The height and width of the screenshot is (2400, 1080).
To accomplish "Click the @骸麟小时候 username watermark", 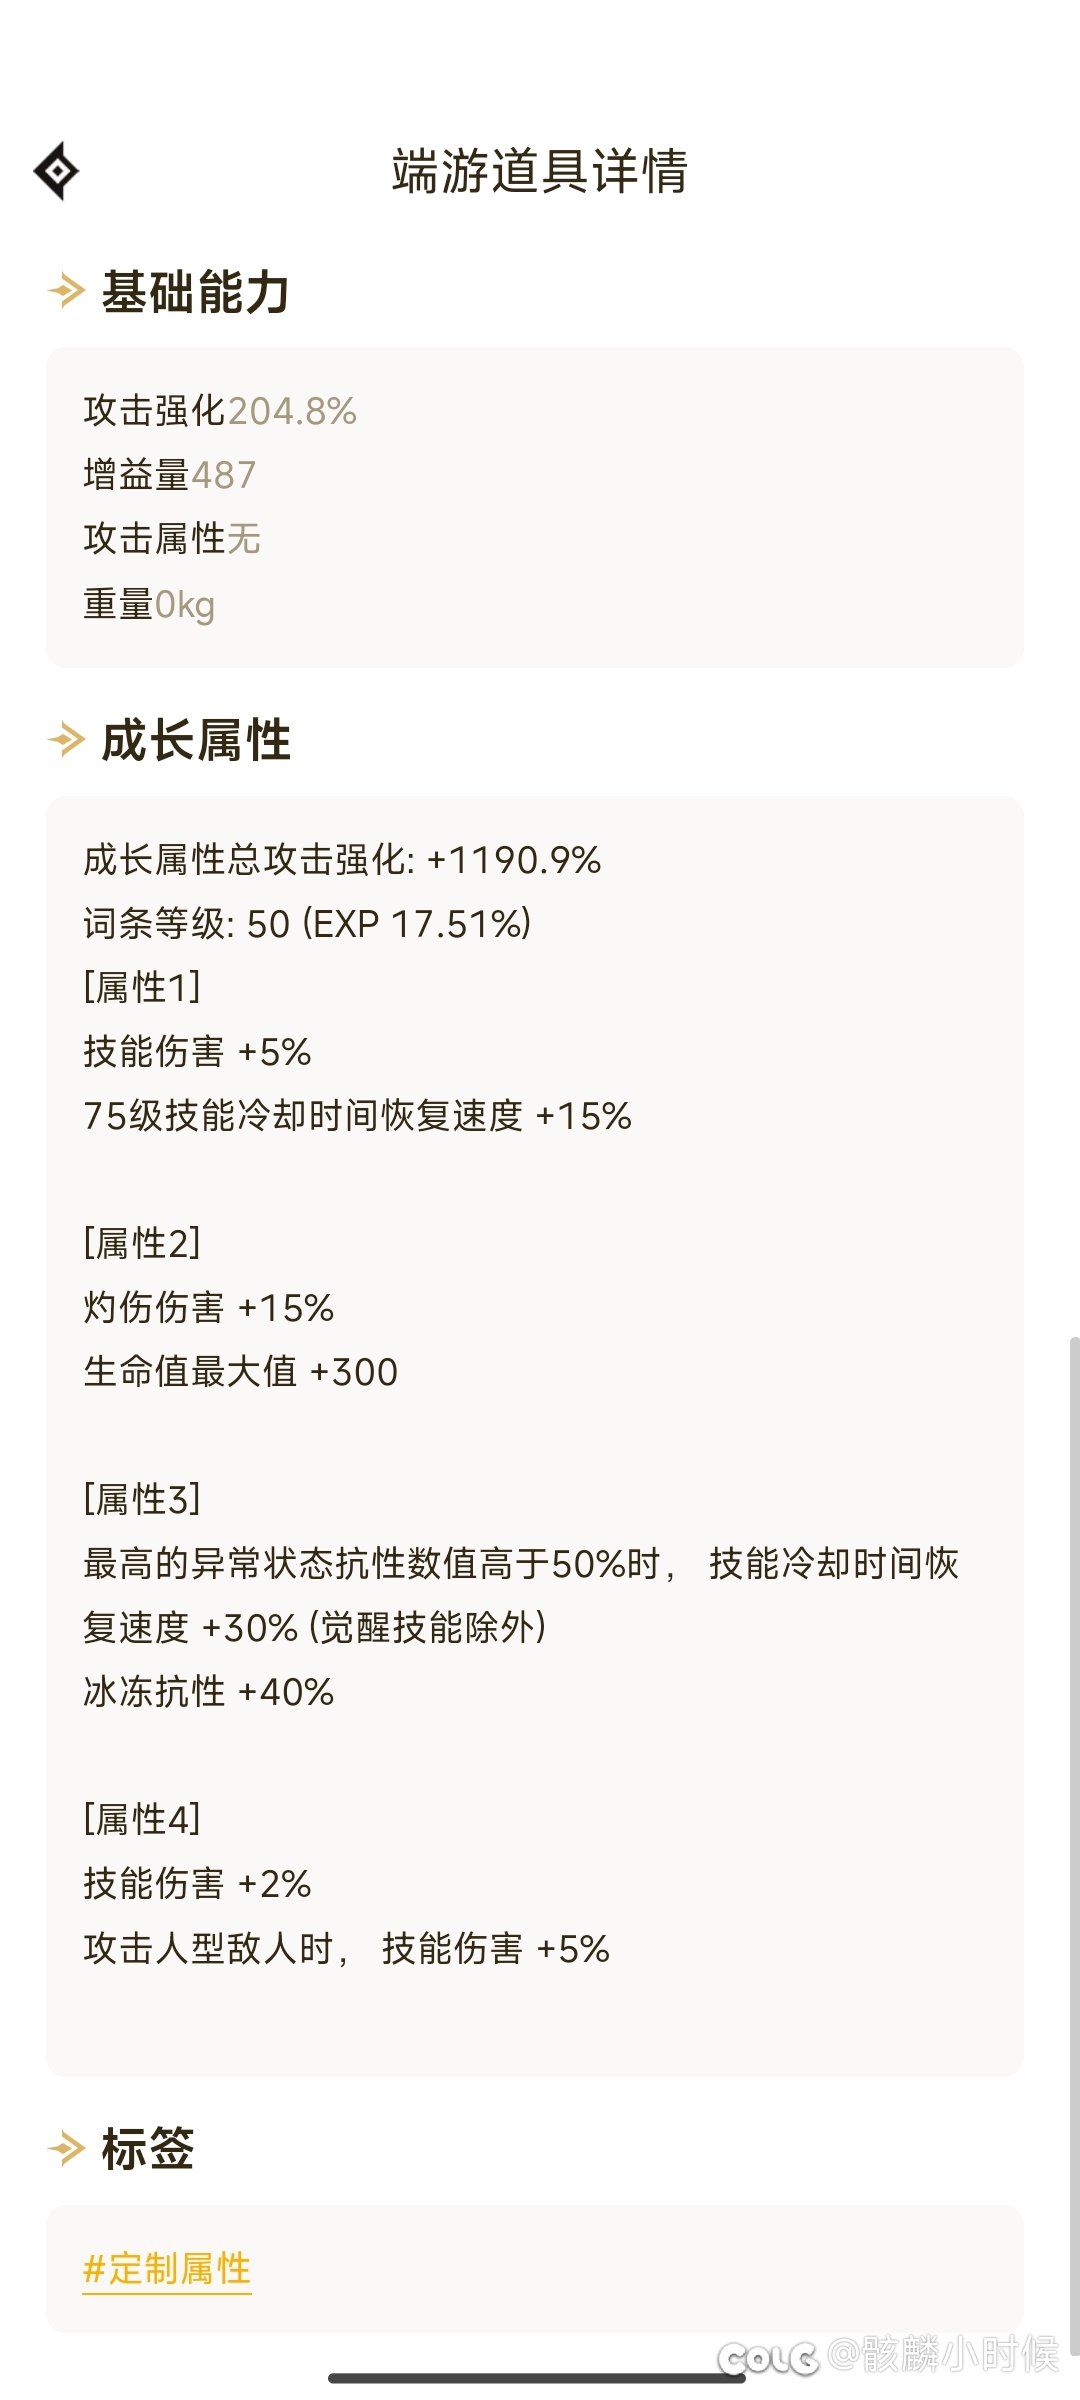I will 943,2354.
